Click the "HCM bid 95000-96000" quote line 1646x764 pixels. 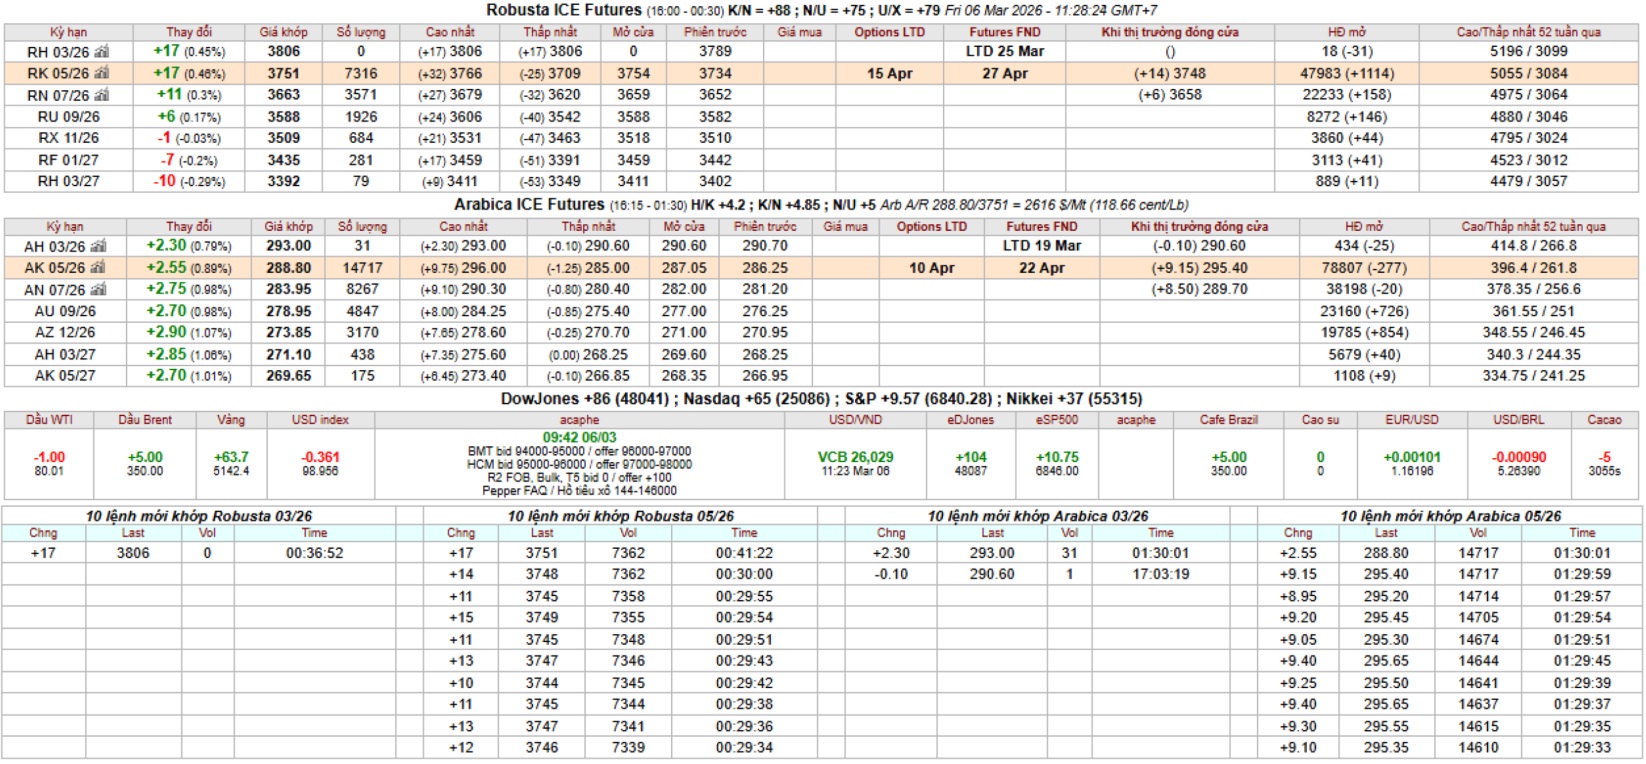pyautogui.click(x=580, y=465)
